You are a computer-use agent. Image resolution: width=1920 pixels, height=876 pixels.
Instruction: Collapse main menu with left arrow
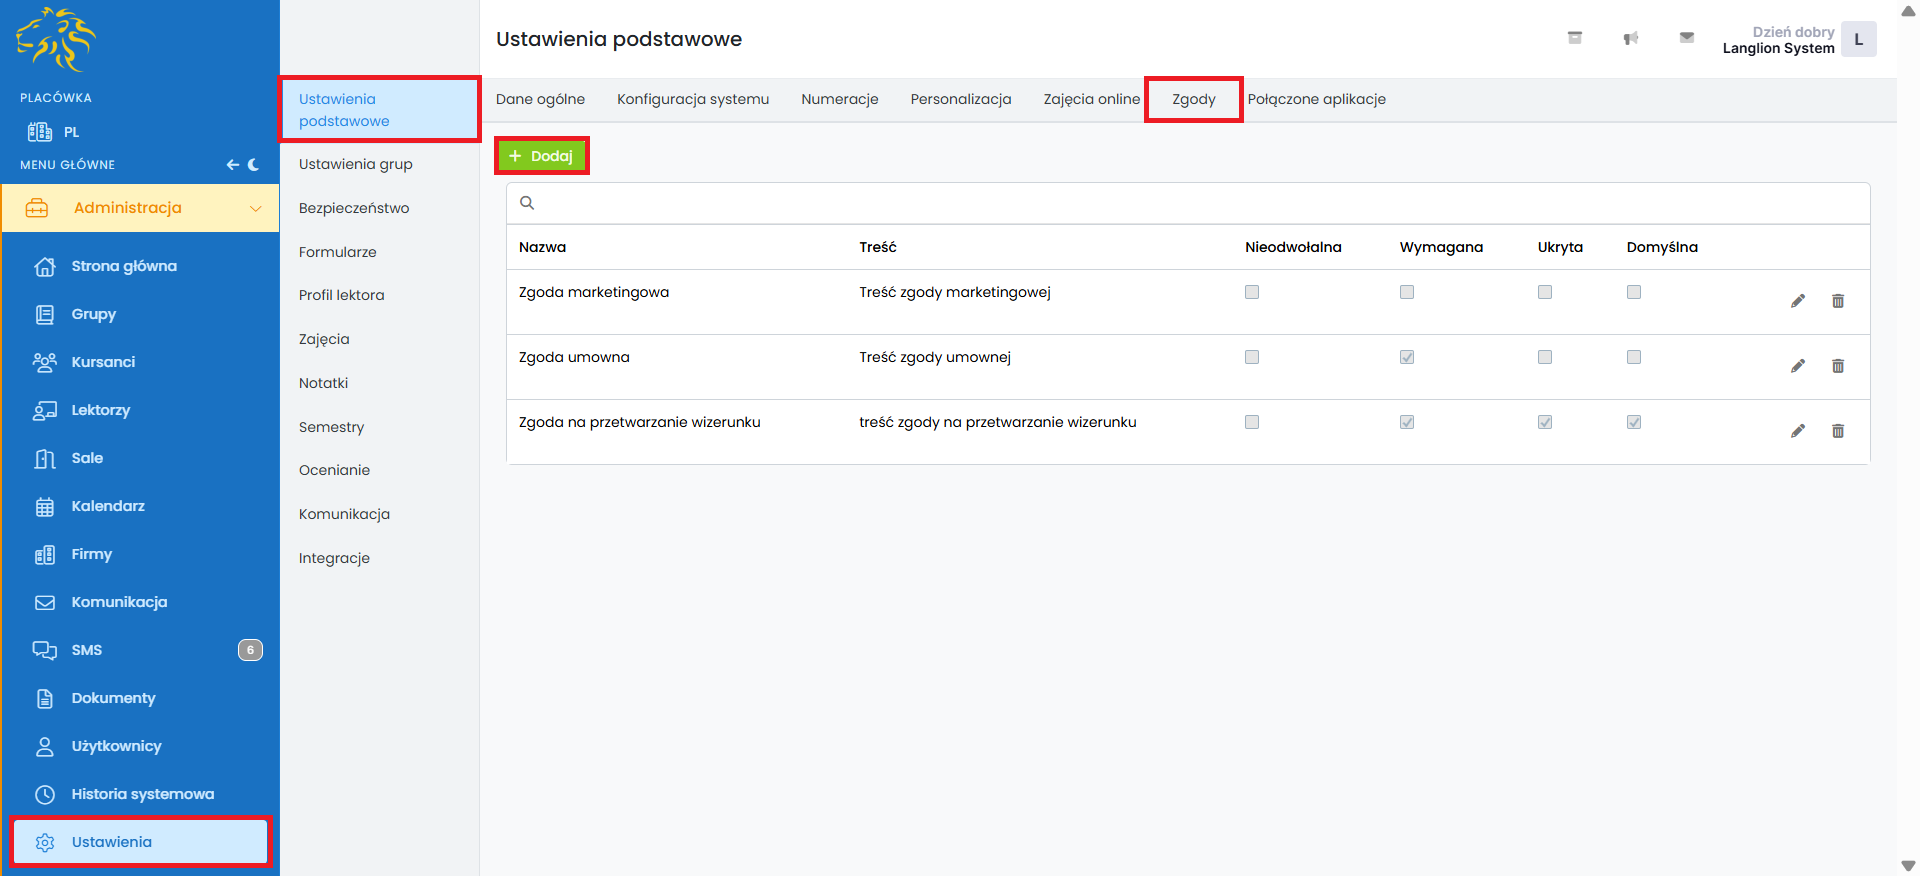tap(232, 165)
